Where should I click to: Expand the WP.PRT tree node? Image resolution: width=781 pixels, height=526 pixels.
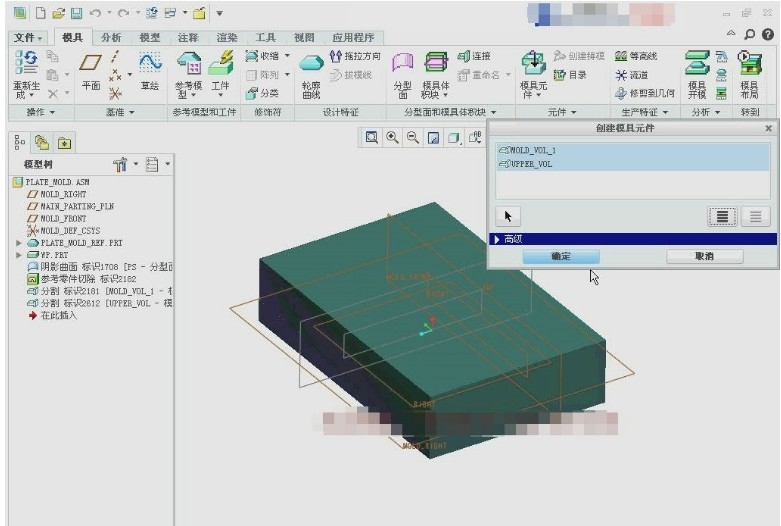(18, 255)
